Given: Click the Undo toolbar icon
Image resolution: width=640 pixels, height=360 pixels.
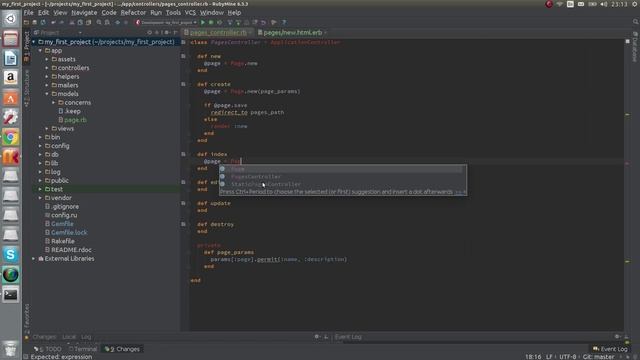Looking at the screenshot, I should pyautogui.click(x=53, y=22).
